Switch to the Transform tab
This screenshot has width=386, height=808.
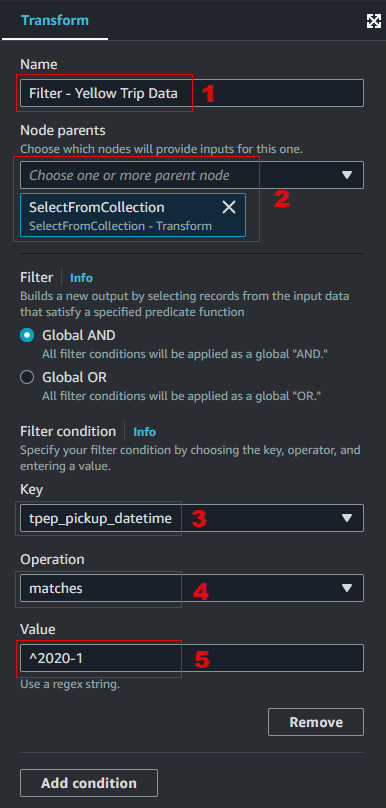55,21
